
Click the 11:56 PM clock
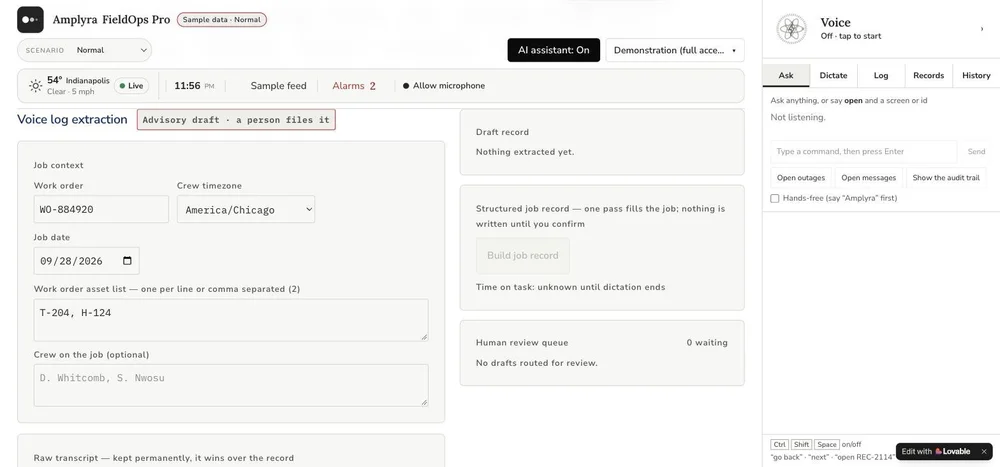pos(194,85)
